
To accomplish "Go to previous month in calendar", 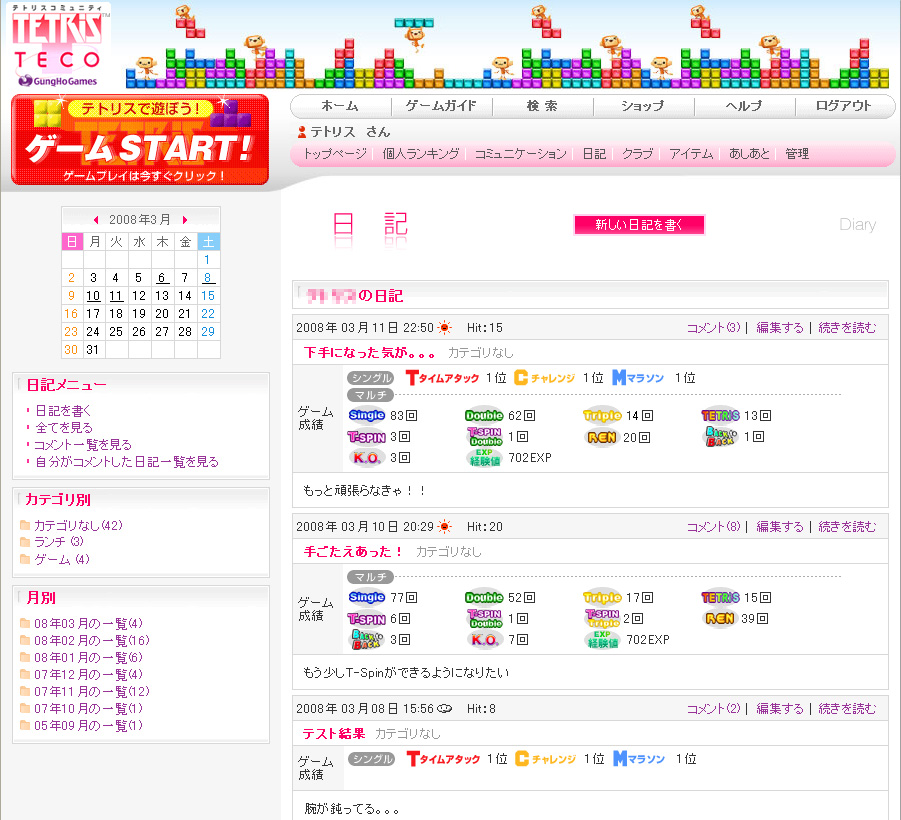I will 96,220.
